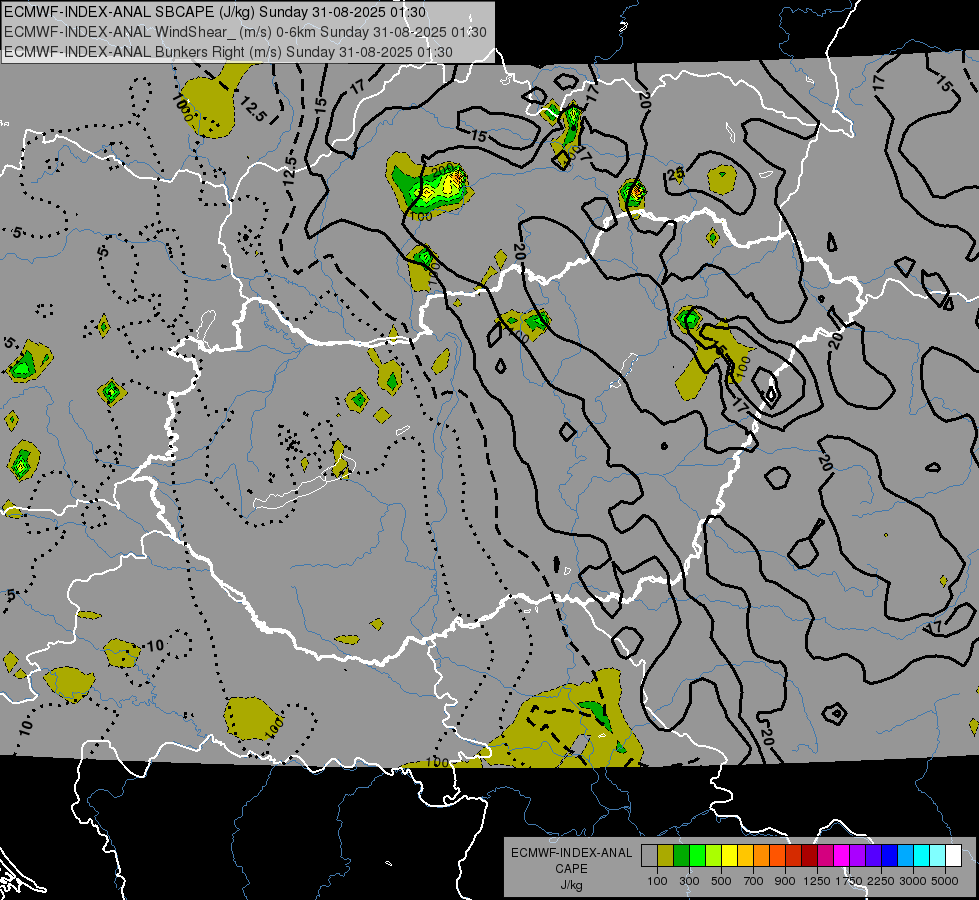Viewport: 979px width, 900px height.
Task: Click the WindShear 0-6km title line
Action: 245,32
